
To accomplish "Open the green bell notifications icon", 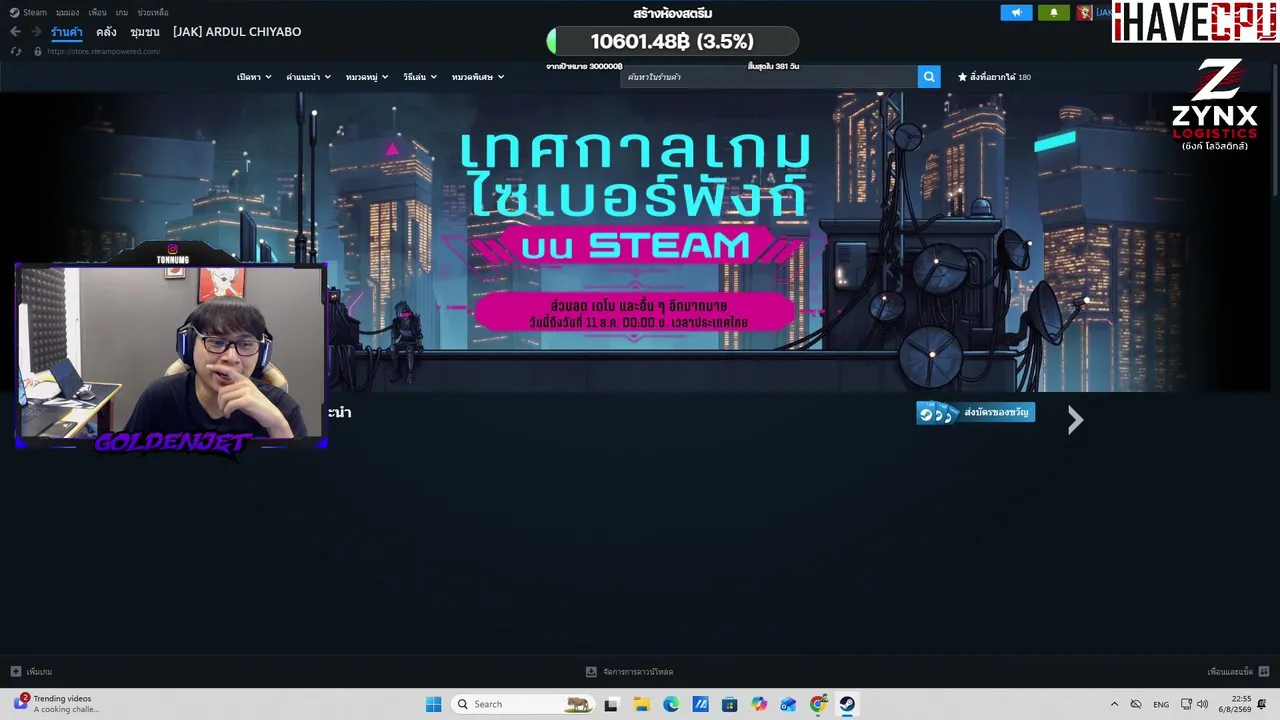I will click(x=1053, y=13).
